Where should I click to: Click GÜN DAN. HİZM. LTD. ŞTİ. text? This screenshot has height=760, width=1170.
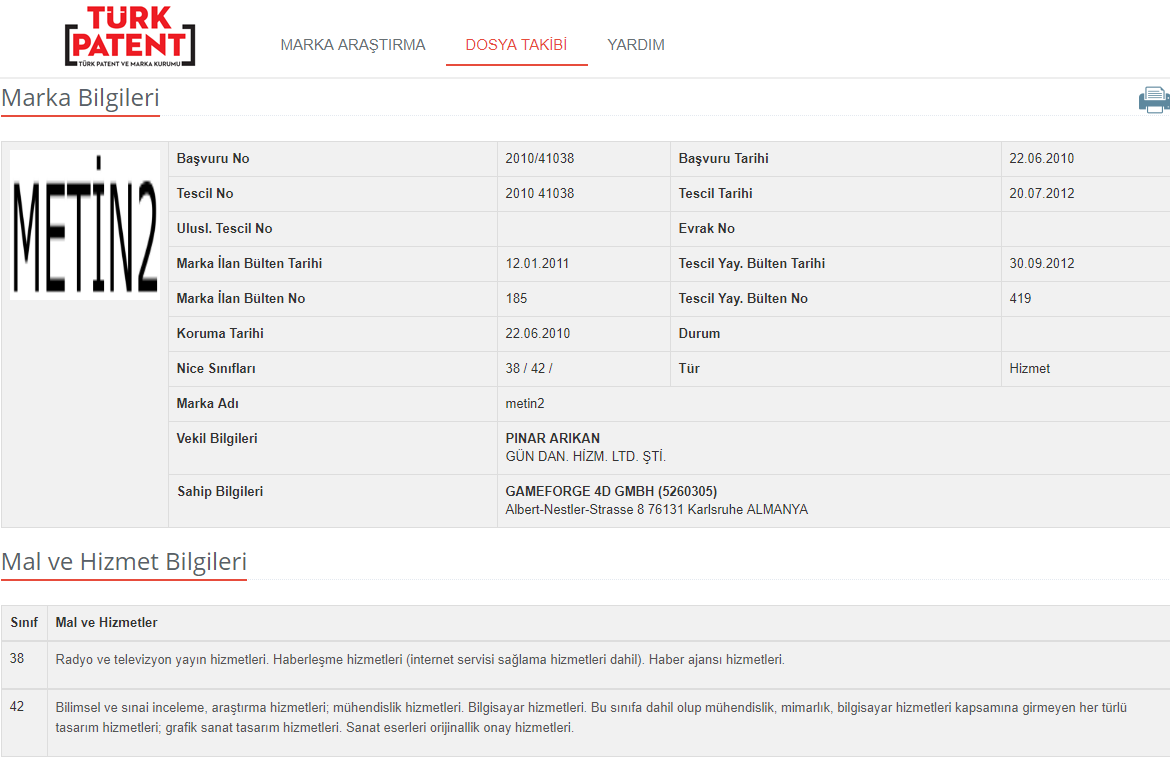coord(586,456)
